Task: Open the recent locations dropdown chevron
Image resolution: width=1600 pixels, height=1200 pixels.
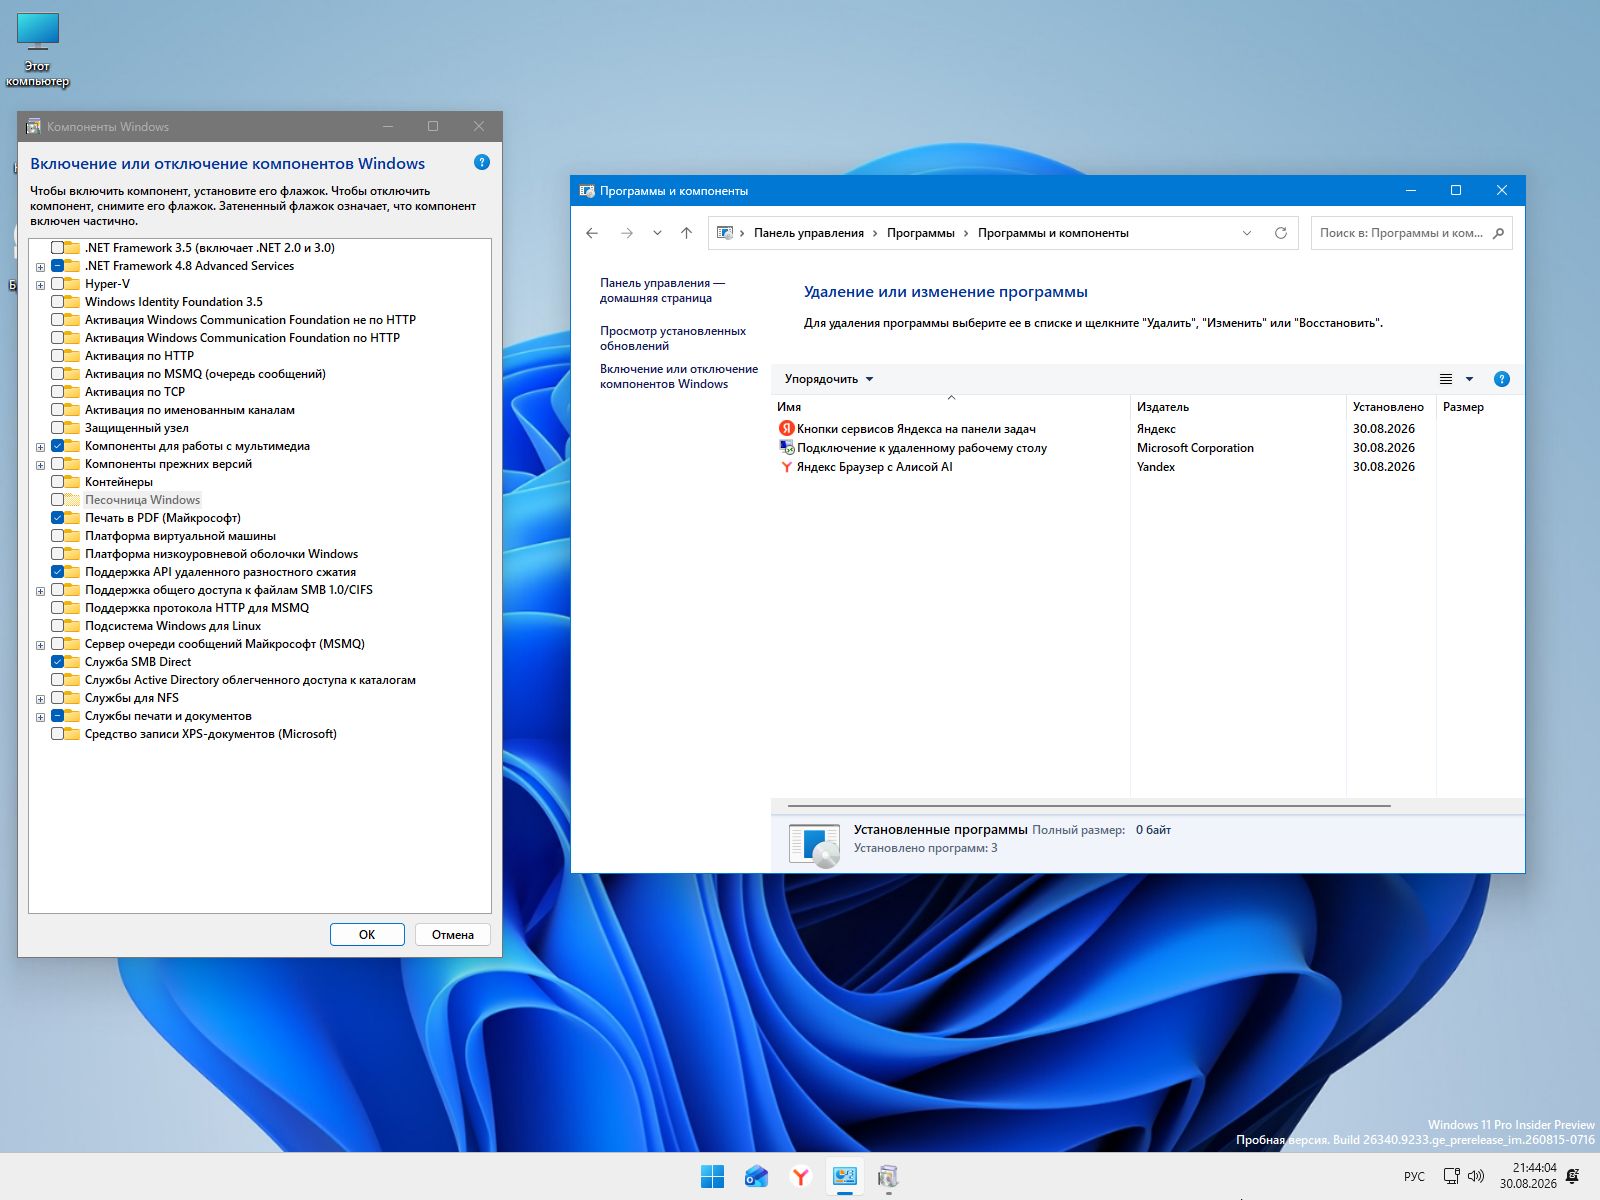Action: (657, 233)
